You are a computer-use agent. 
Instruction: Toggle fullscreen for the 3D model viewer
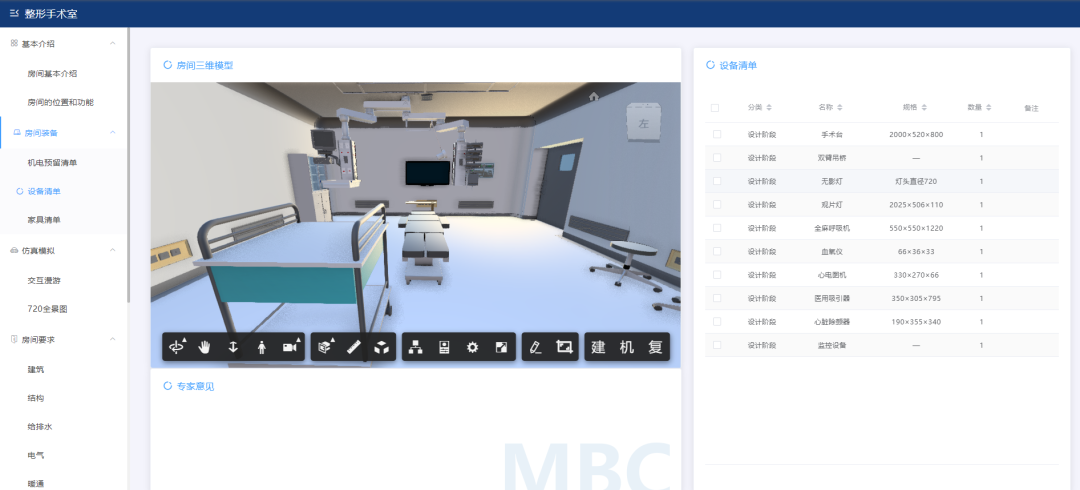501,347
